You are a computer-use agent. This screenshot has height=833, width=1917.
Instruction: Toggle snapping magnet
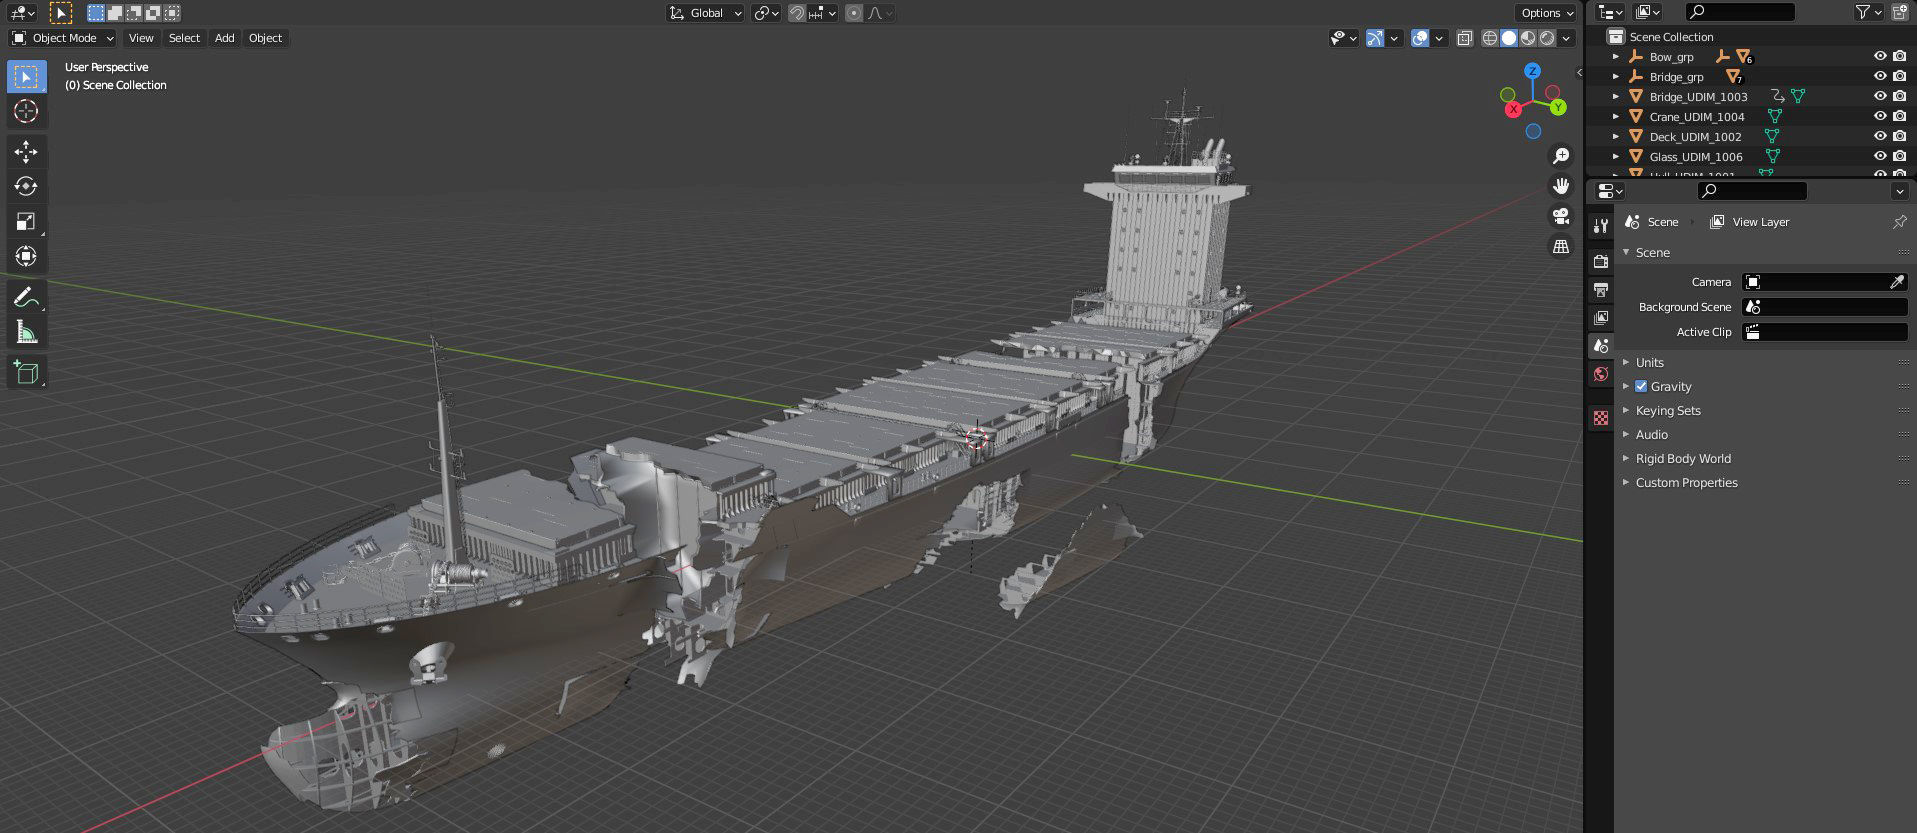coord(797,13)
